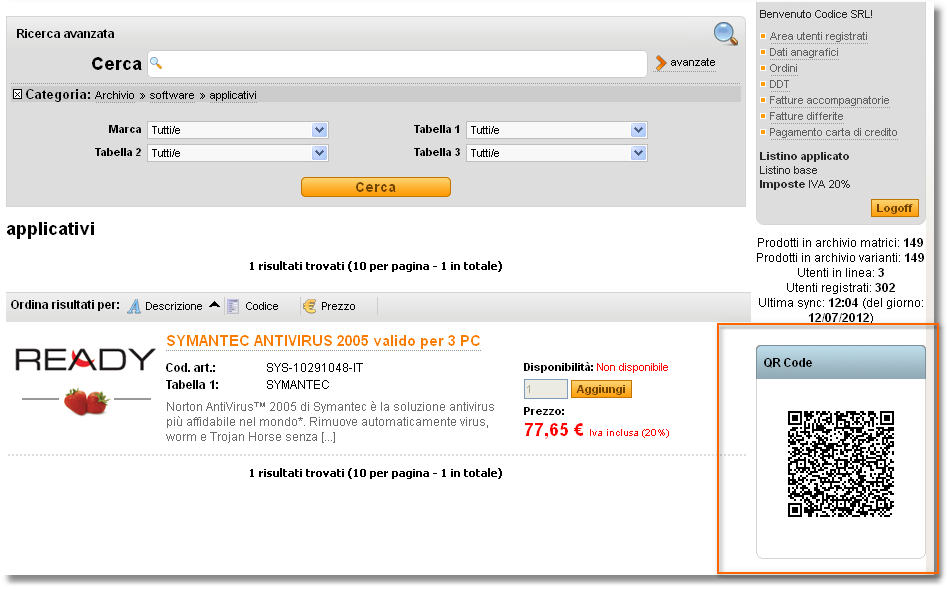Click the small magnifier inside Cerca field
948x589 pixels.
coord(155,62)
